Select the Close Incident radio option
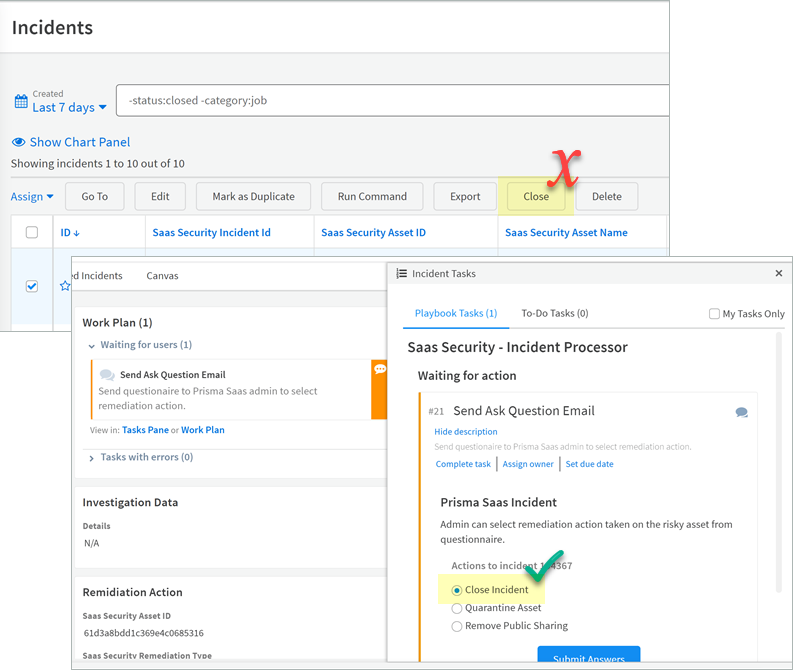Screen dimensions: 793x670 pos(457,590)
